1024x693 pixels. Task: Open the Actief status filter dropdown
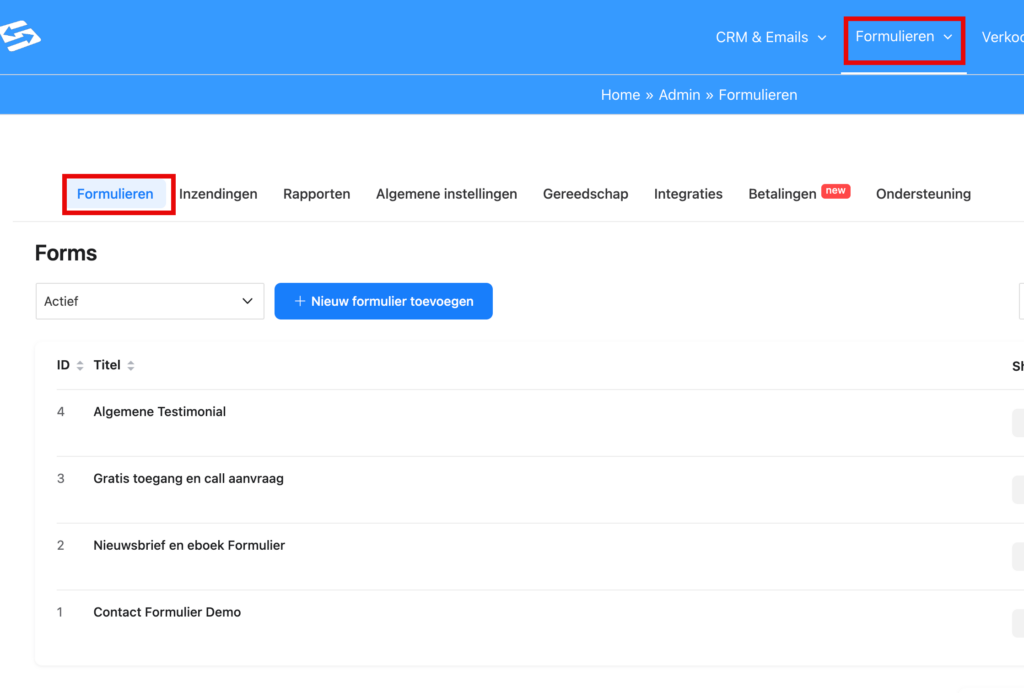click(x=149, y=301)
